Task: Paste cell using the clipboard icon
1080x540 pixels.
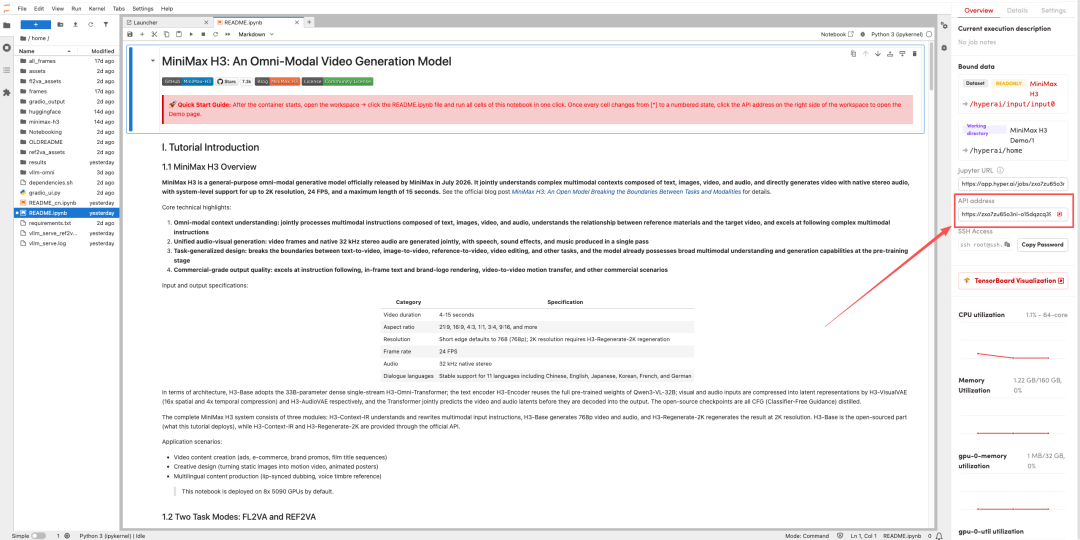Action: [179, 34]
